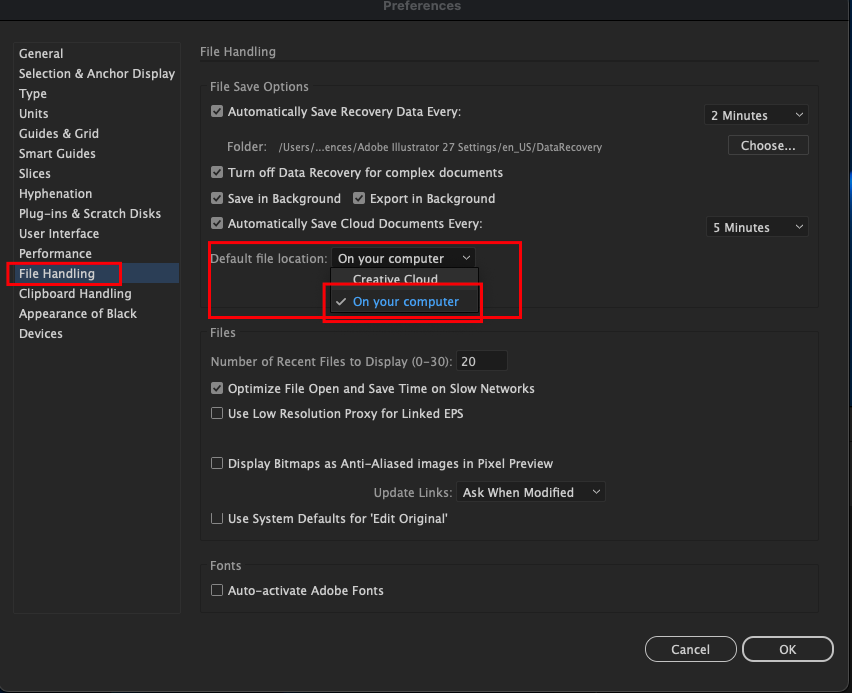This screenshot has height=693, width=852.
Task: Open the User Interface preferences
Action: pyautogui.click(x=59, y=233)
